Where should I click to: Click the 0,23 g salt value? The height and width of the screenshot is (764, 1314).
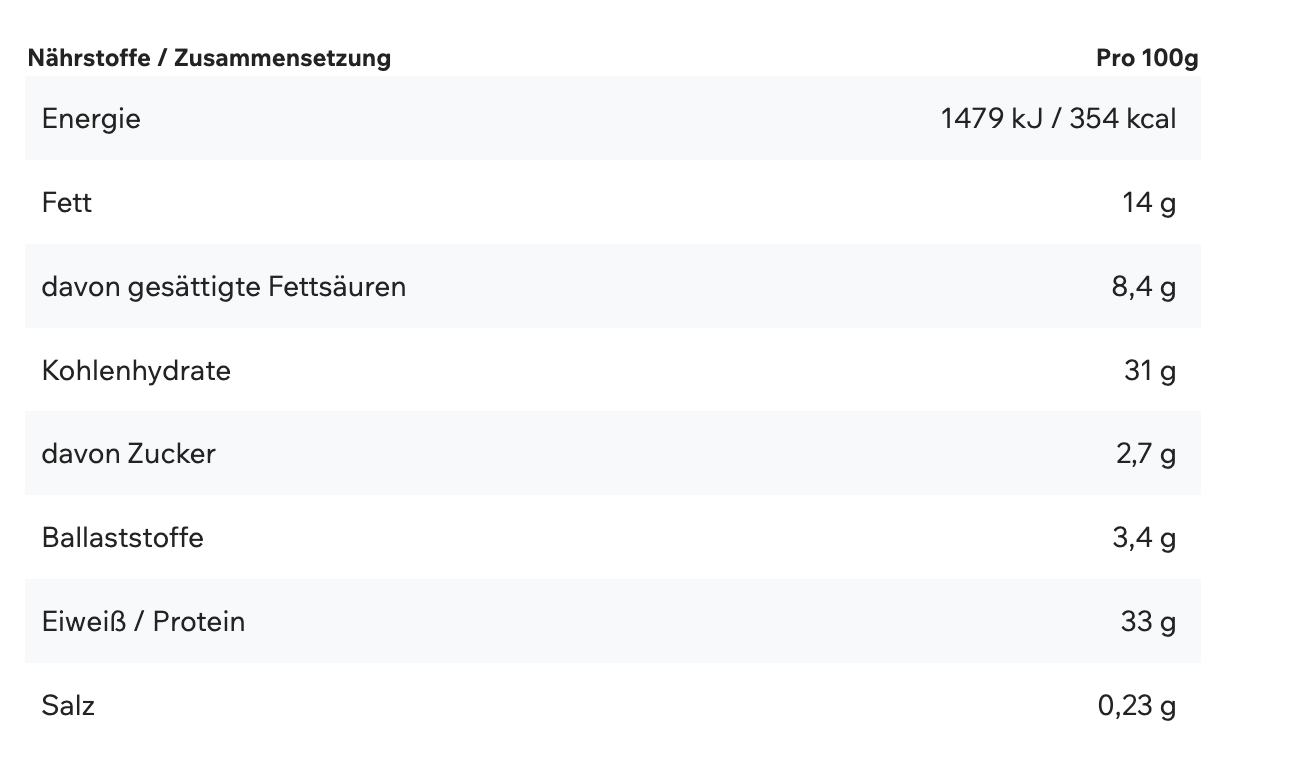(x=1137, y=706)
